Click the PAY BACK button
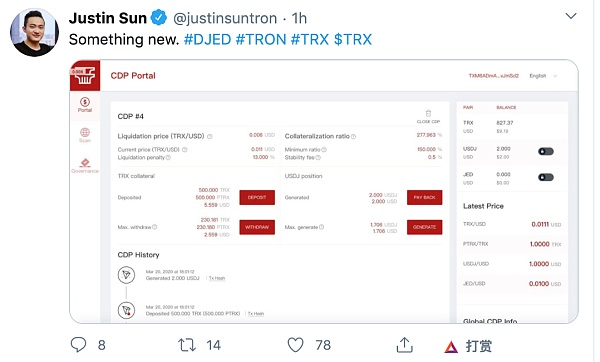 coord(424,197)
